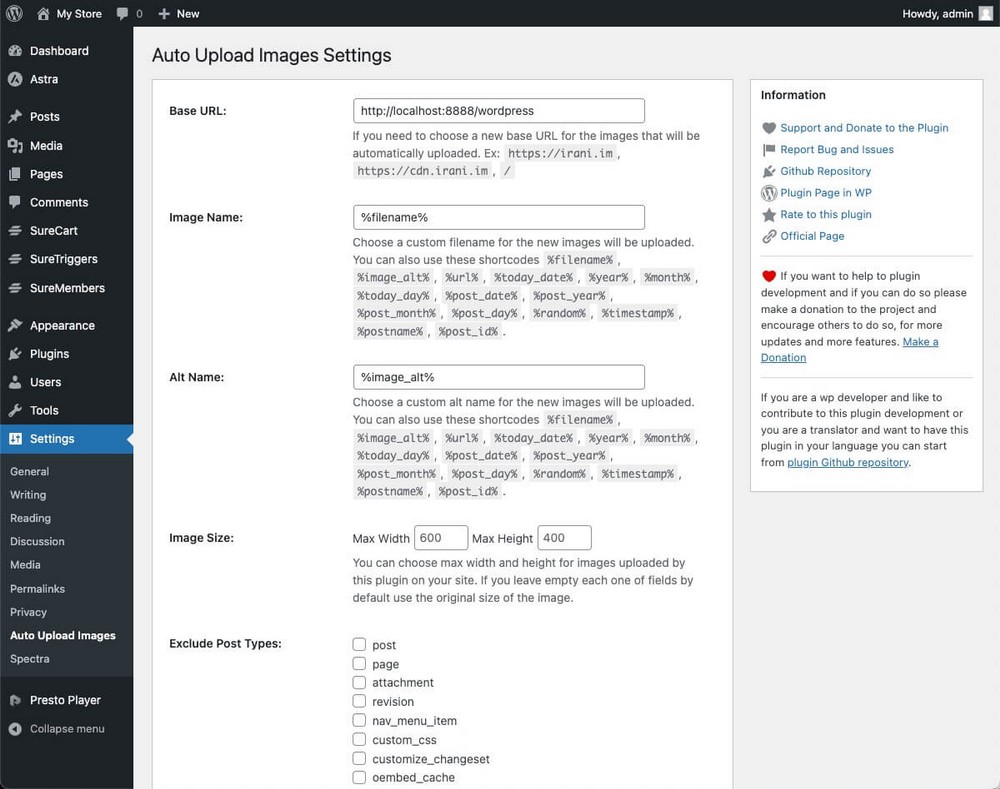Screen dimensions: 1000x789
Task: Click the Comments speech bubble sidebar icon
Action: [15, 202]
